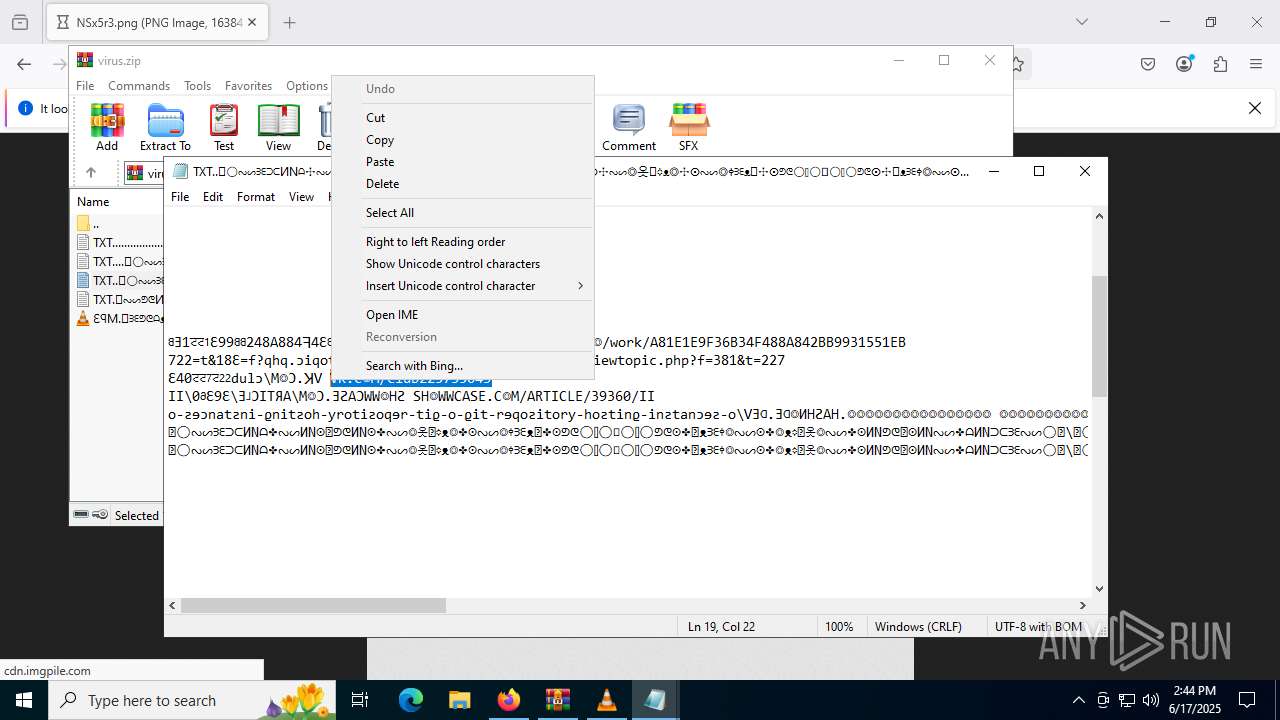1280x720 pixels.
Task: Choose Delete from the context menu
Action: 463,184
